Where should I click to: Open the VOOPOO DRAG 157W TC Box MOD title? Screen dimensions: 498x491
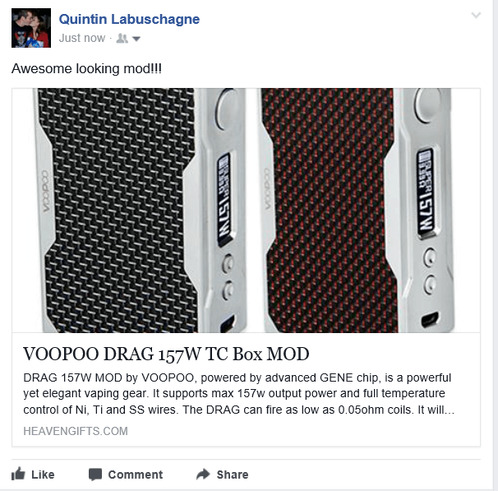click(166, 354)
